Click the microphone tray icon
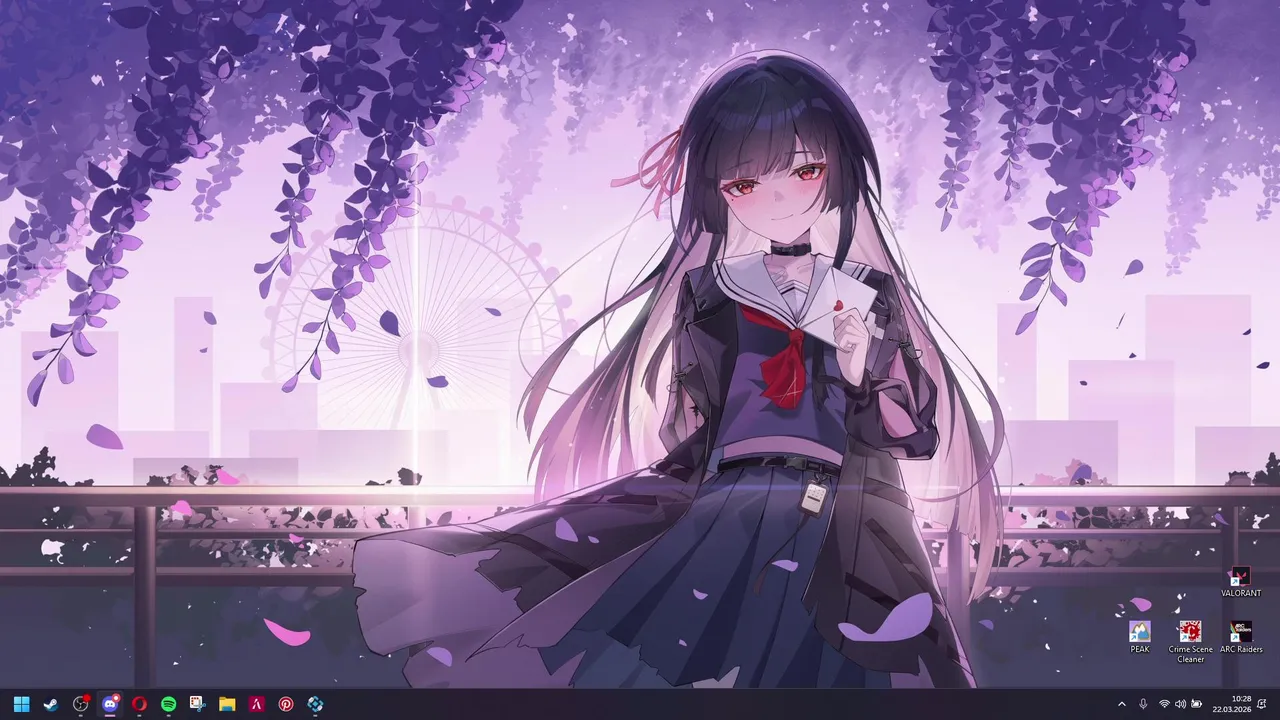This screenshot has width=1280, height=720. [1143, 704]
